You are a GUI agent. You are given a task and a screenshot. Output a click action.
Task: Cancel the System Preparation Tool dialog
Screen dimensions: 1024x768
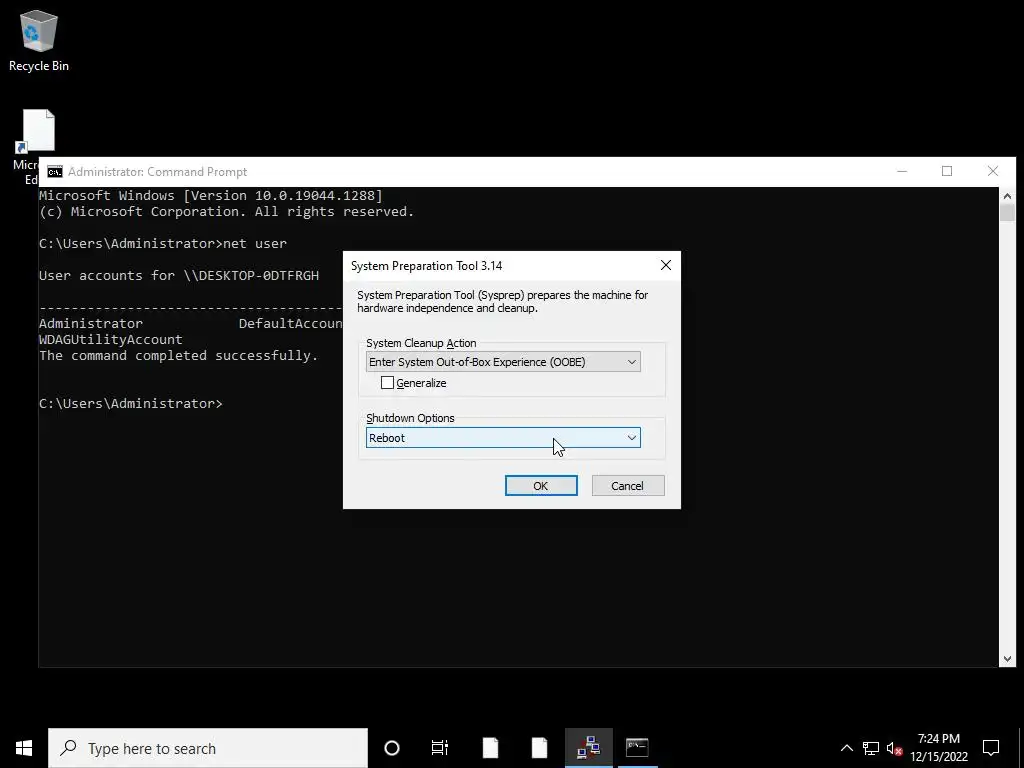(x=628, y=485)
